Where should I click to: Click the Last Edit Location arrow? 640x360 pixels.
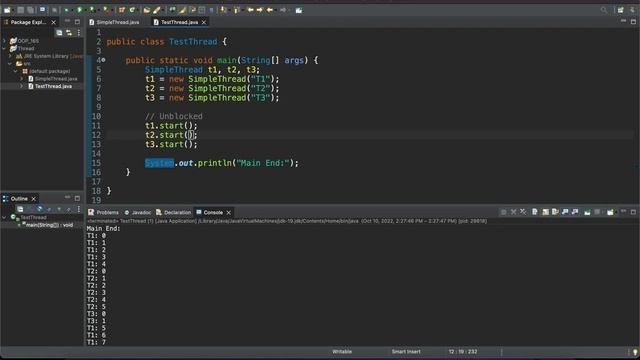pyautogui.click(x=250, y=10)
